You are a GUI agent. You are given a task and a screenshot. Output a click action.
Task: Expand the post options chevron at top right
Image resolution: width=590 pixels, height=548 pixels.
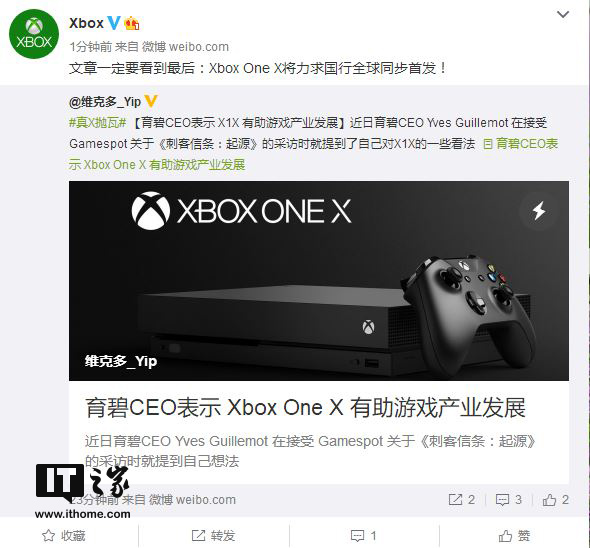[x=563, y=14]
